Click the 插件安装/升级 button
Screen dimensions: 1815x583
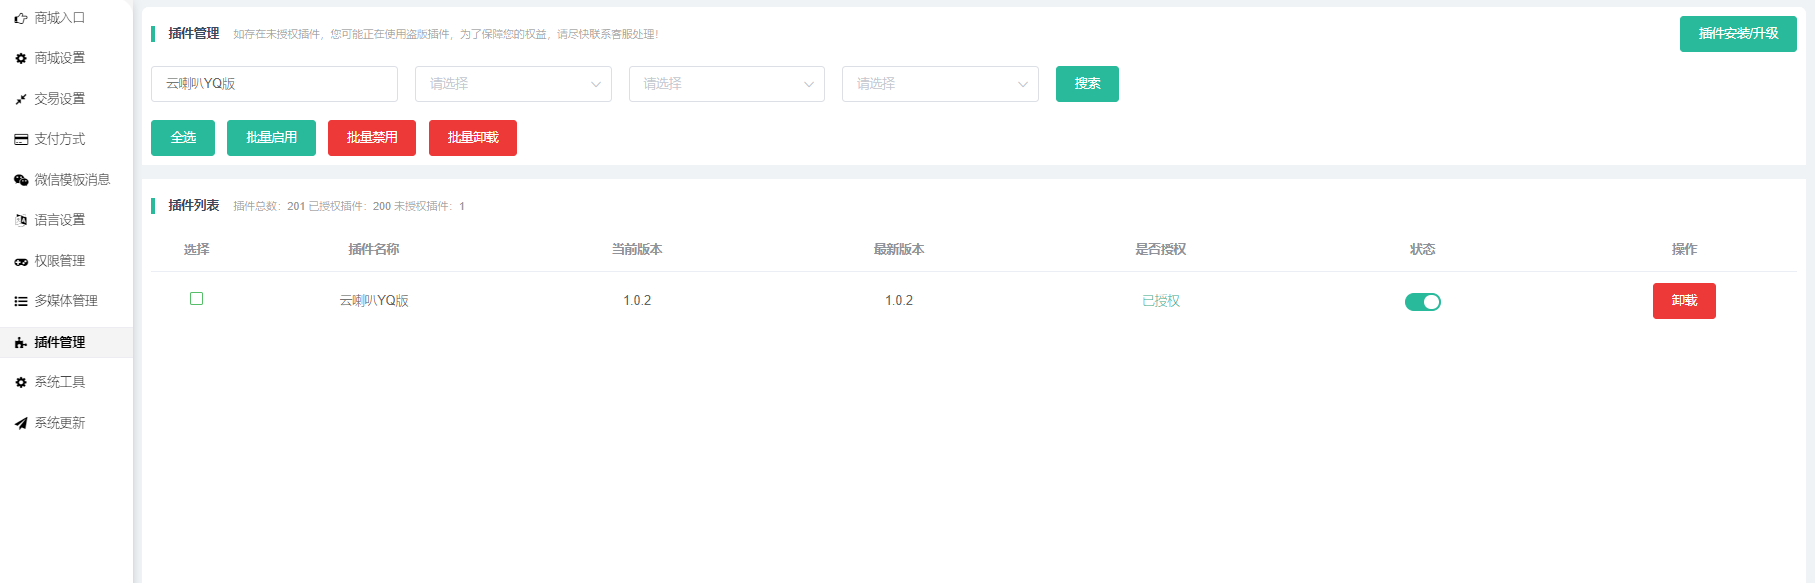[x=1738, y=34]
